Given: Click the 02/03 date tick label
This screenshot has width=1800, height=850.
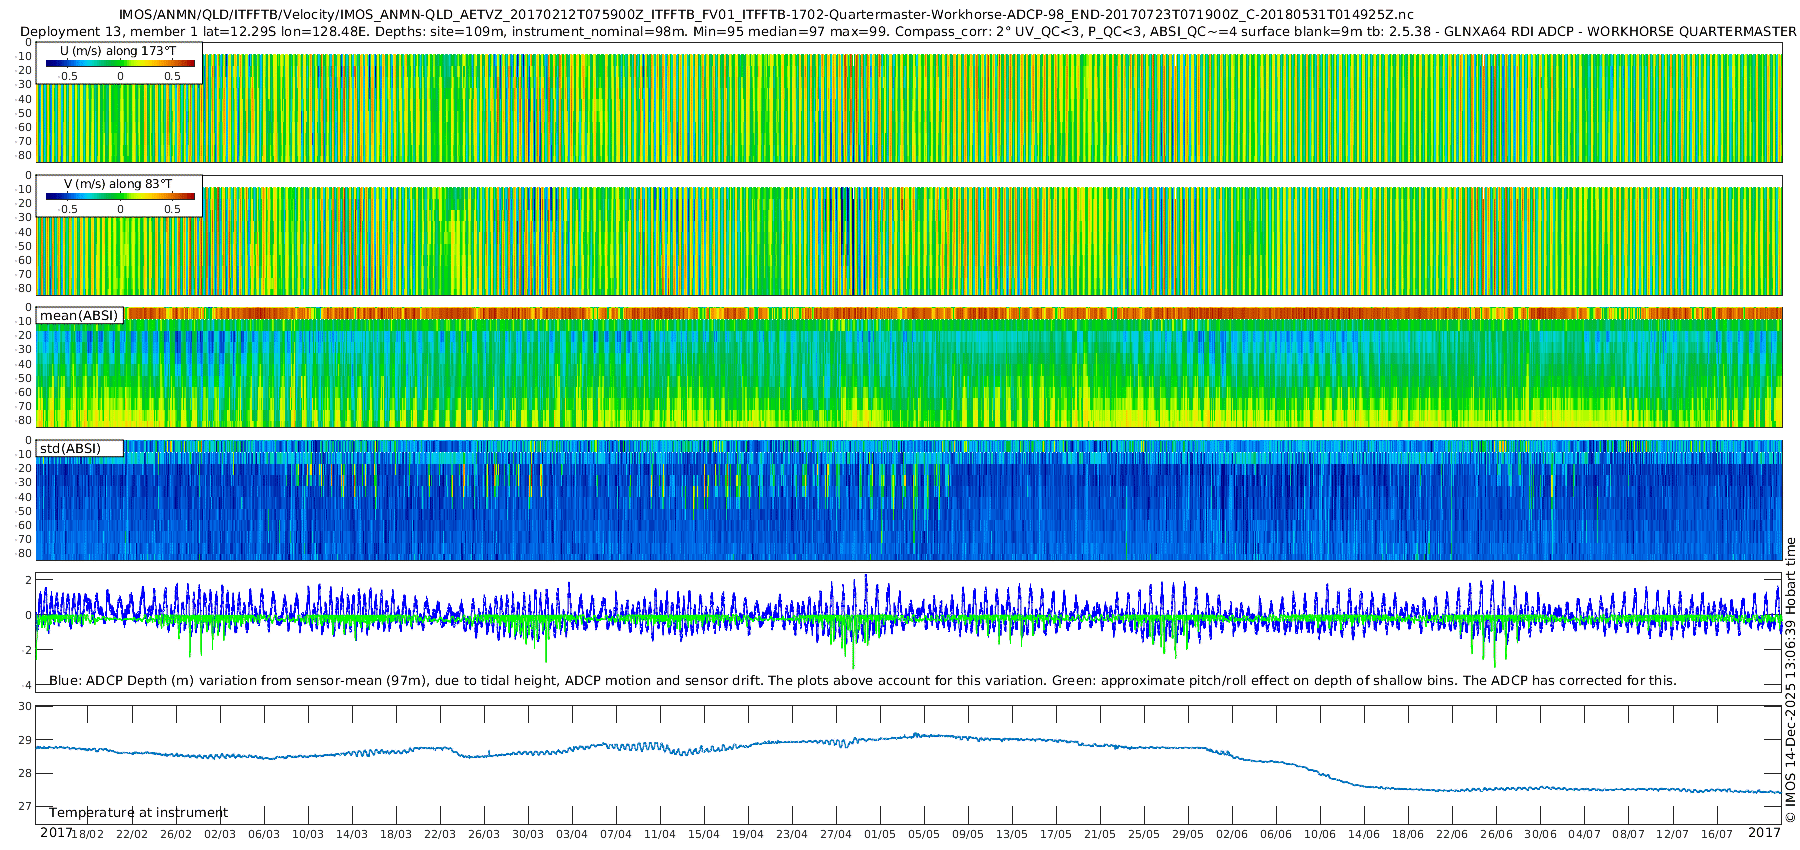Looking at the screenshot, I should (x=220, y=834).
